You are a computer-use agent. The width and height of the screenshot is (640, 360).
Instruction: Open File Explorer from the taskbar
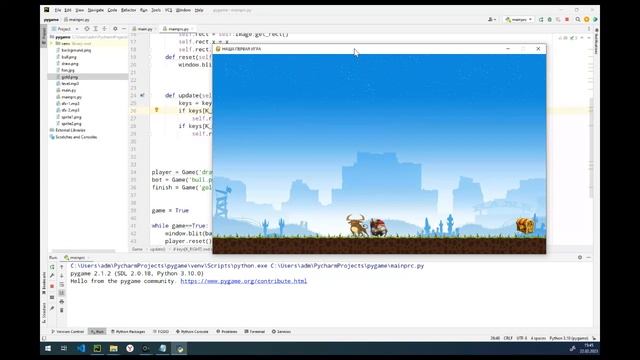113,349
